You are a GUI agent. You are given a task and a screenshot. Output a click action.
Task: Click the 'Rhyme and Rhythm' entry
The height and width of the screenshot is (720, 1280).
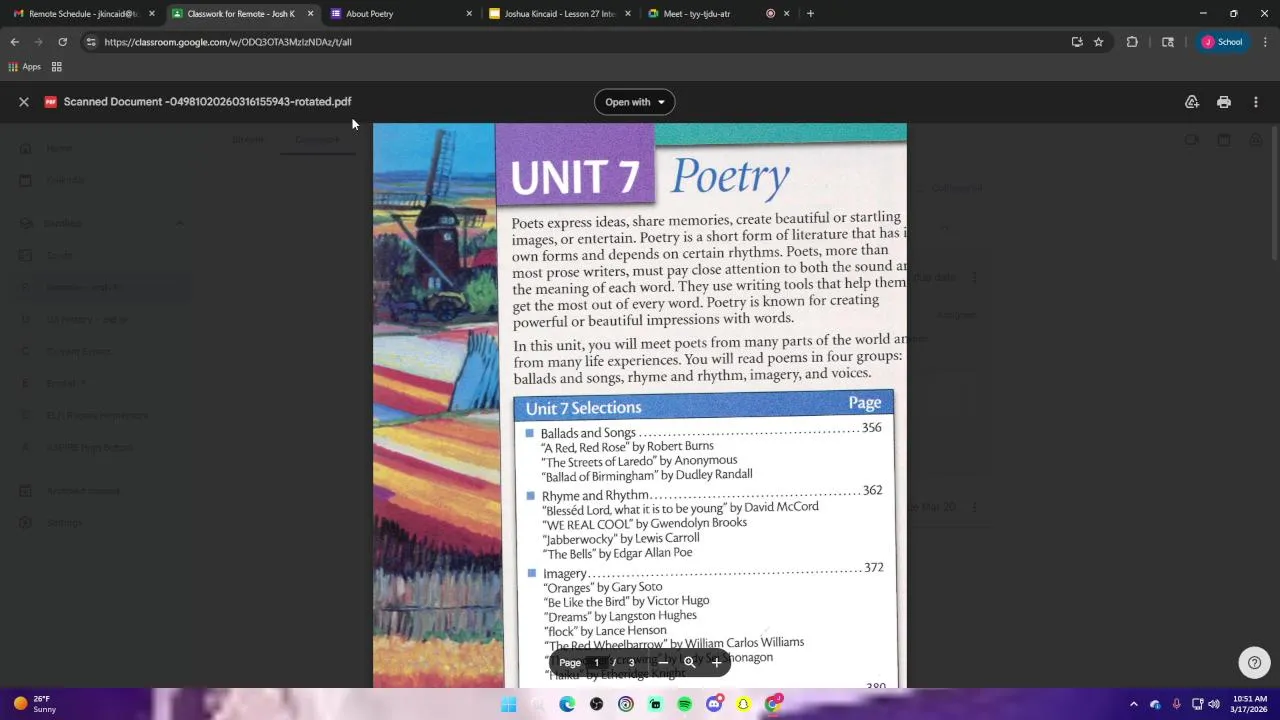(x=595, y=496)
